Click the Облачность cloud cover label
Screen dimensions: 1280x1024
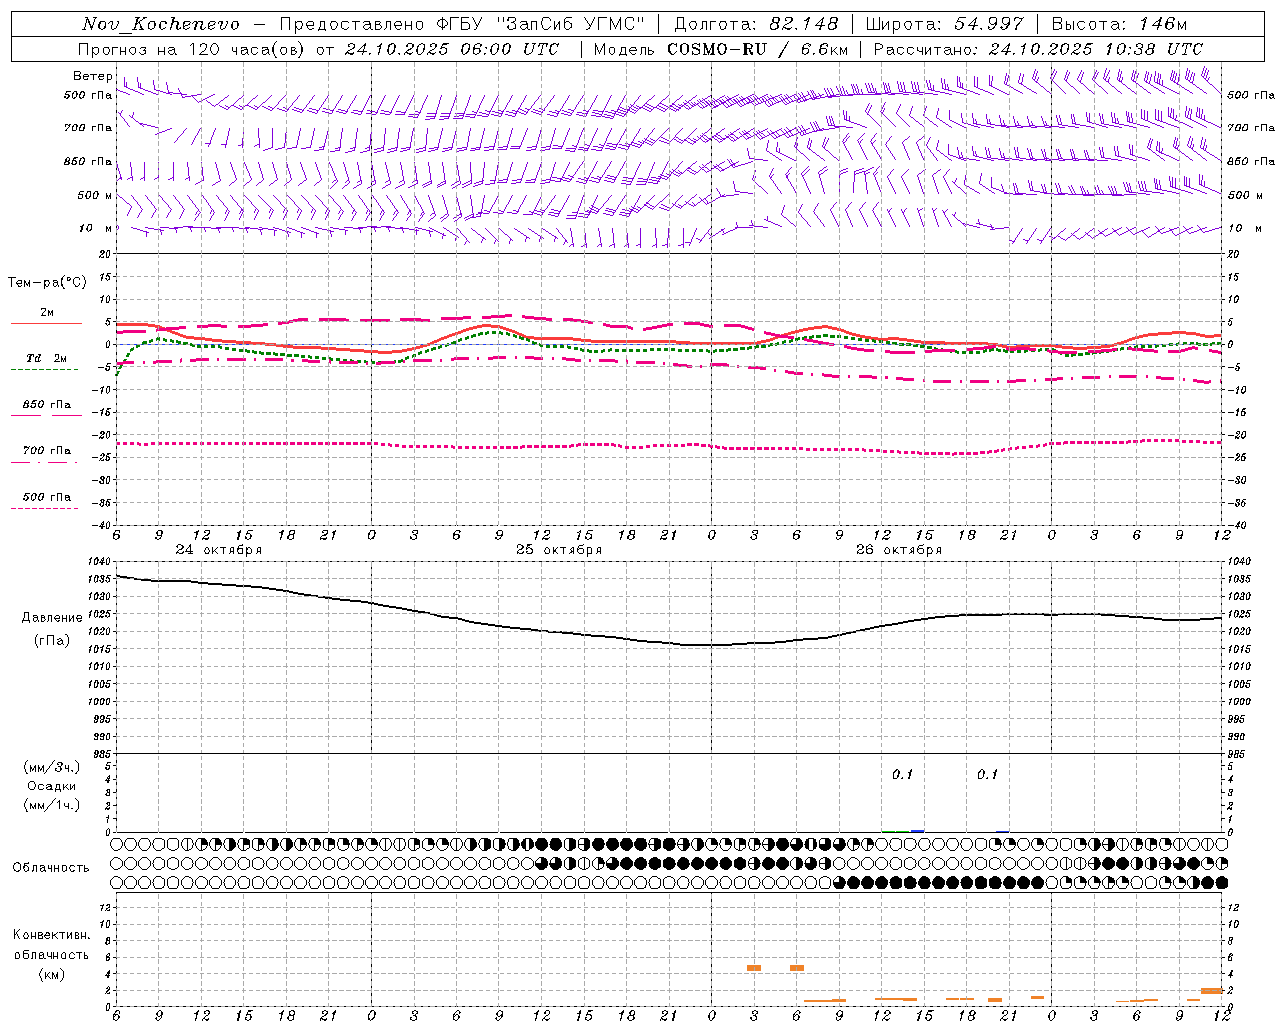pyautogui.click(x=51, y=868)
